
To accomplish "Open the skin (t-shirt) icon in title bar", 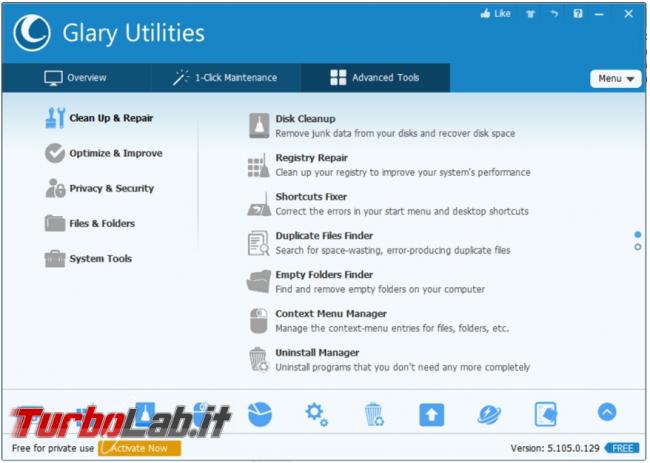I will point(530,14).
